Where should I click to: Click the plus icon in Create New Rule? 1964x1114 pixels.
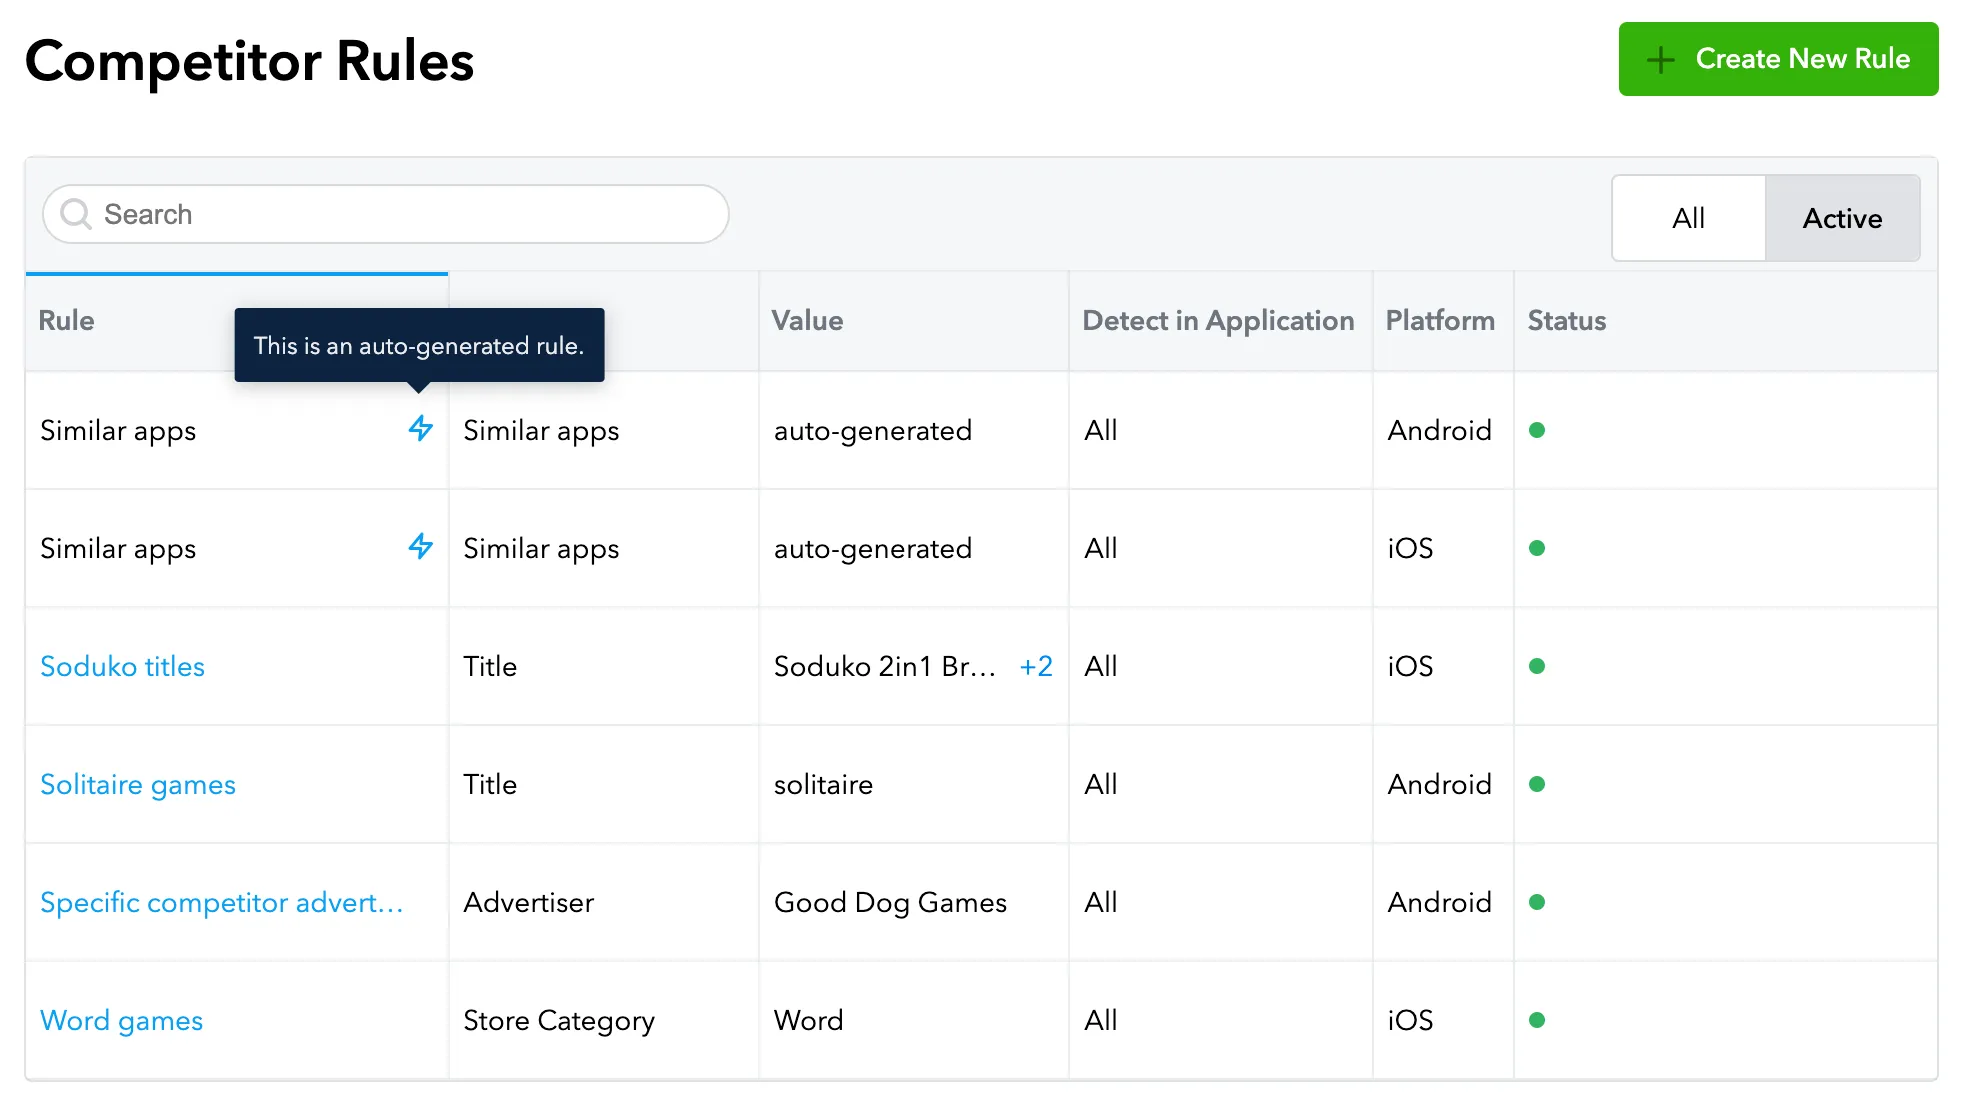tap(1660, 59)
